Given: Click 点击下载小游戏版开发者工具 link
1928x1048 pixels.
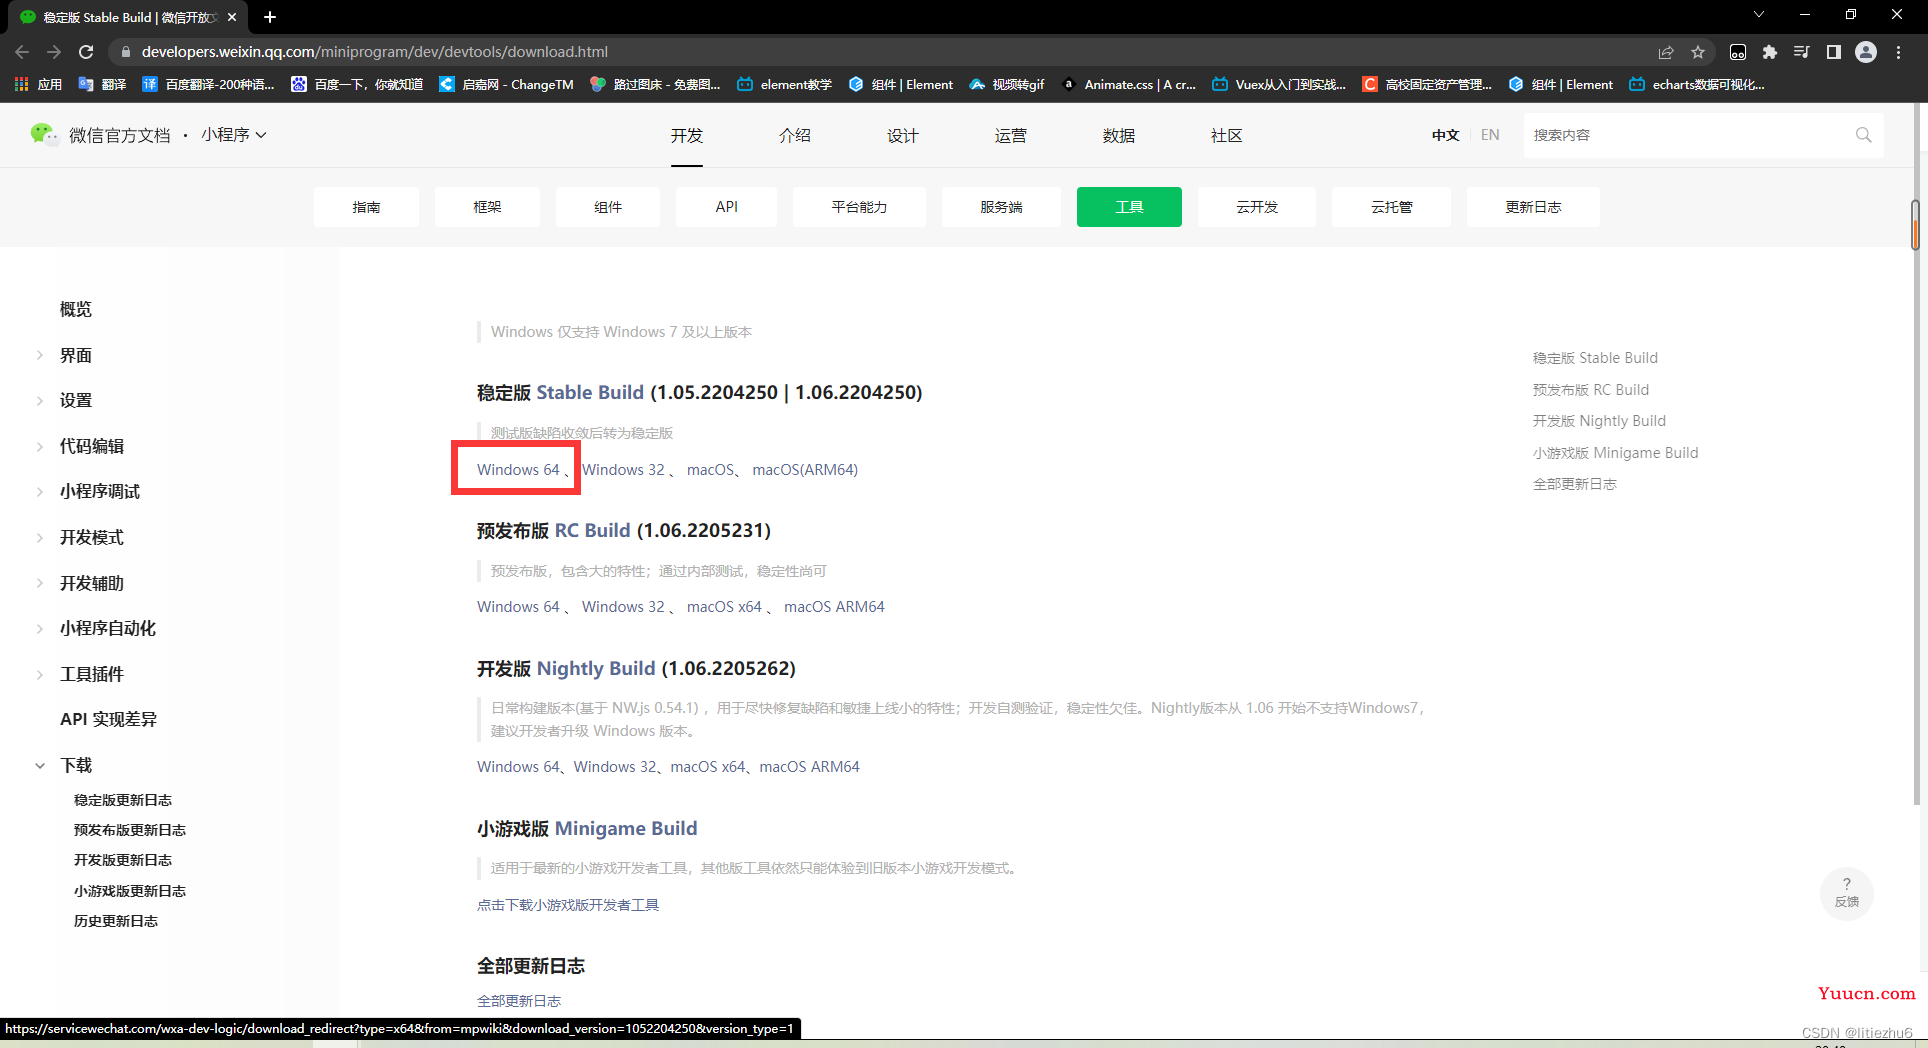Looking at the screenshot, I should 568,904.
